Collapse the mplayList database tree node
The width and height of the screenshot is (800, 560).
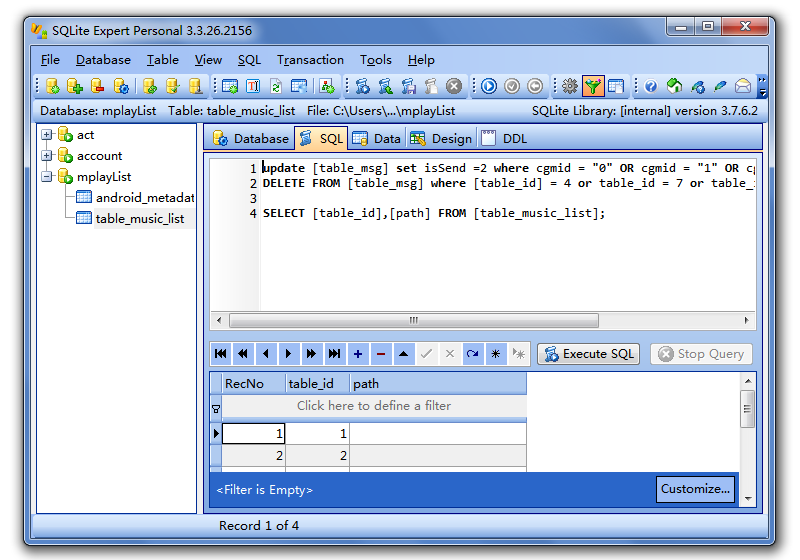[x=47, y=176]
